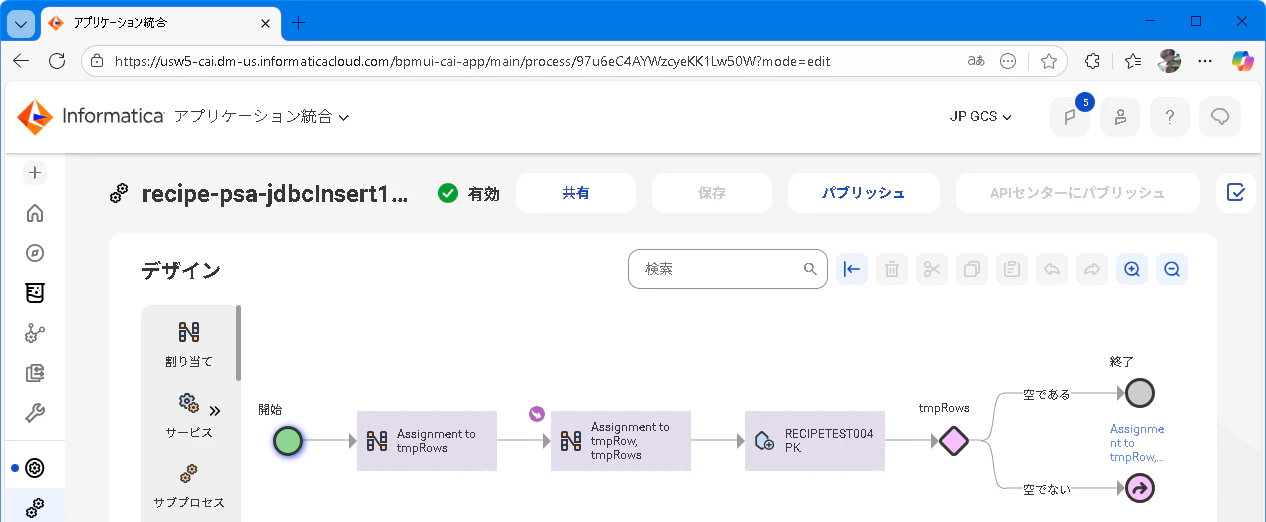Click the browser back arrow
Screen dimensions: 1266x522
click(x=21, y=61)
